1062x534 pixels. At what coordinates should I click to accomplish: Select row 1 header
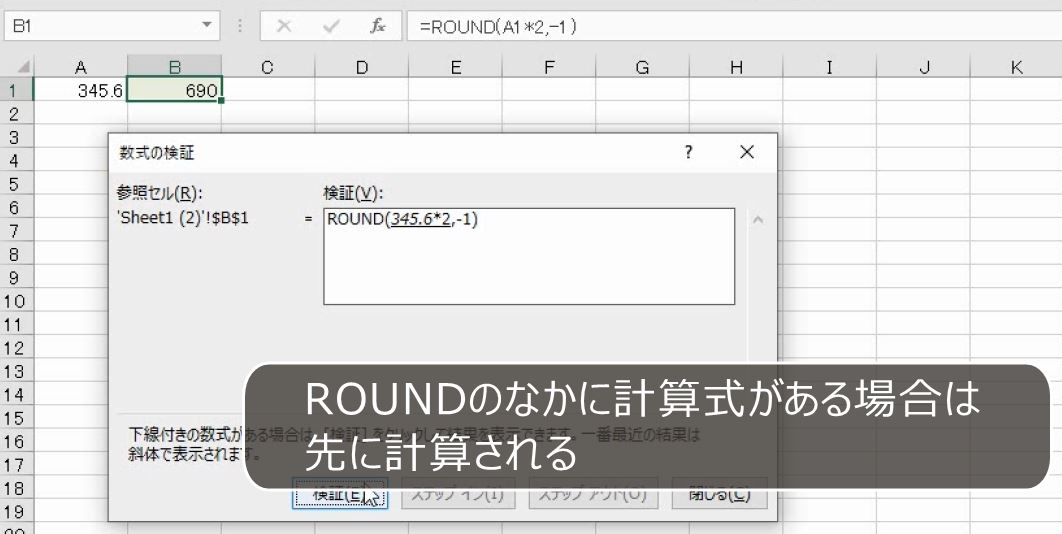point(16,90)
